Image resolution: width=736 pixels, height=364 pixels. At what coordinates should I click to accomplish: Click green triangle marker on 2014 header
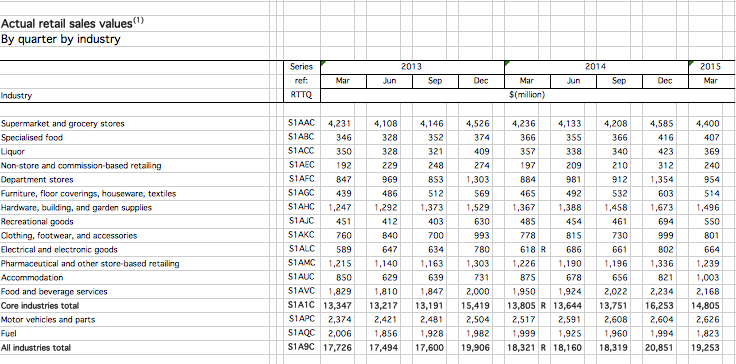pyautogui.click(x=507, y=63)
